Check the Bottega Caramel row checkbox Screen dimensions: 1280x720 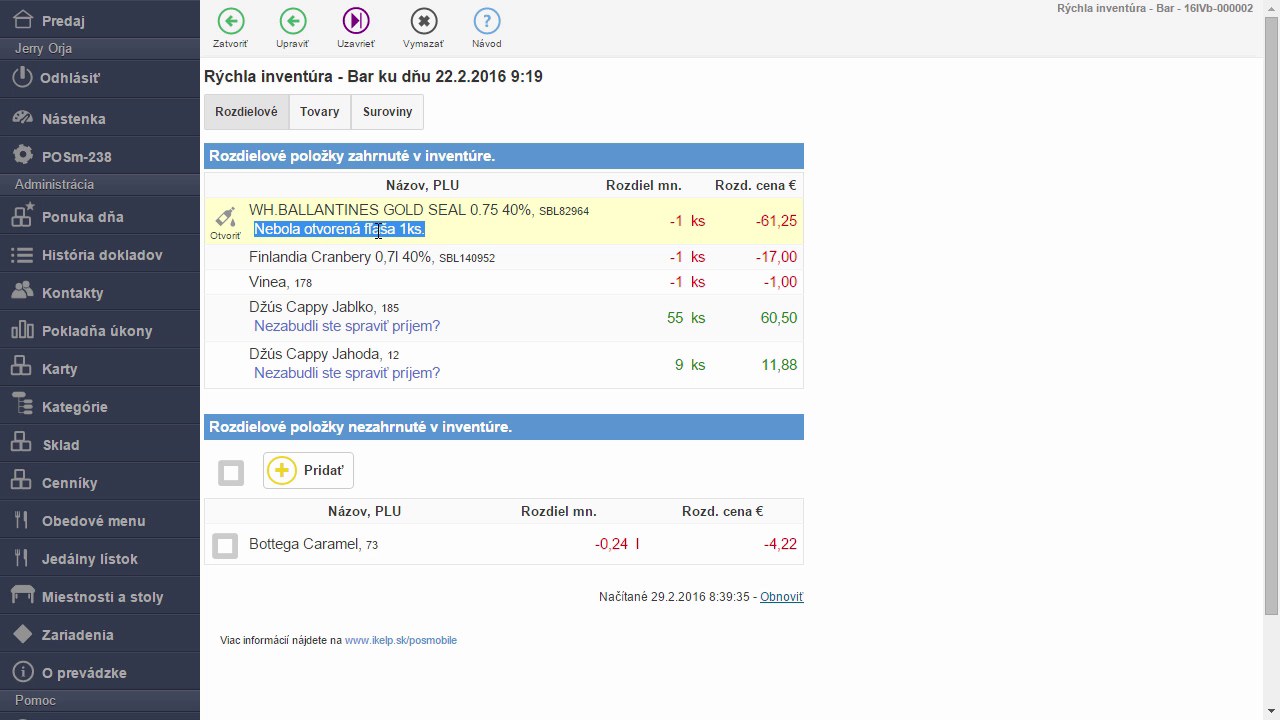tap(225, 545)
